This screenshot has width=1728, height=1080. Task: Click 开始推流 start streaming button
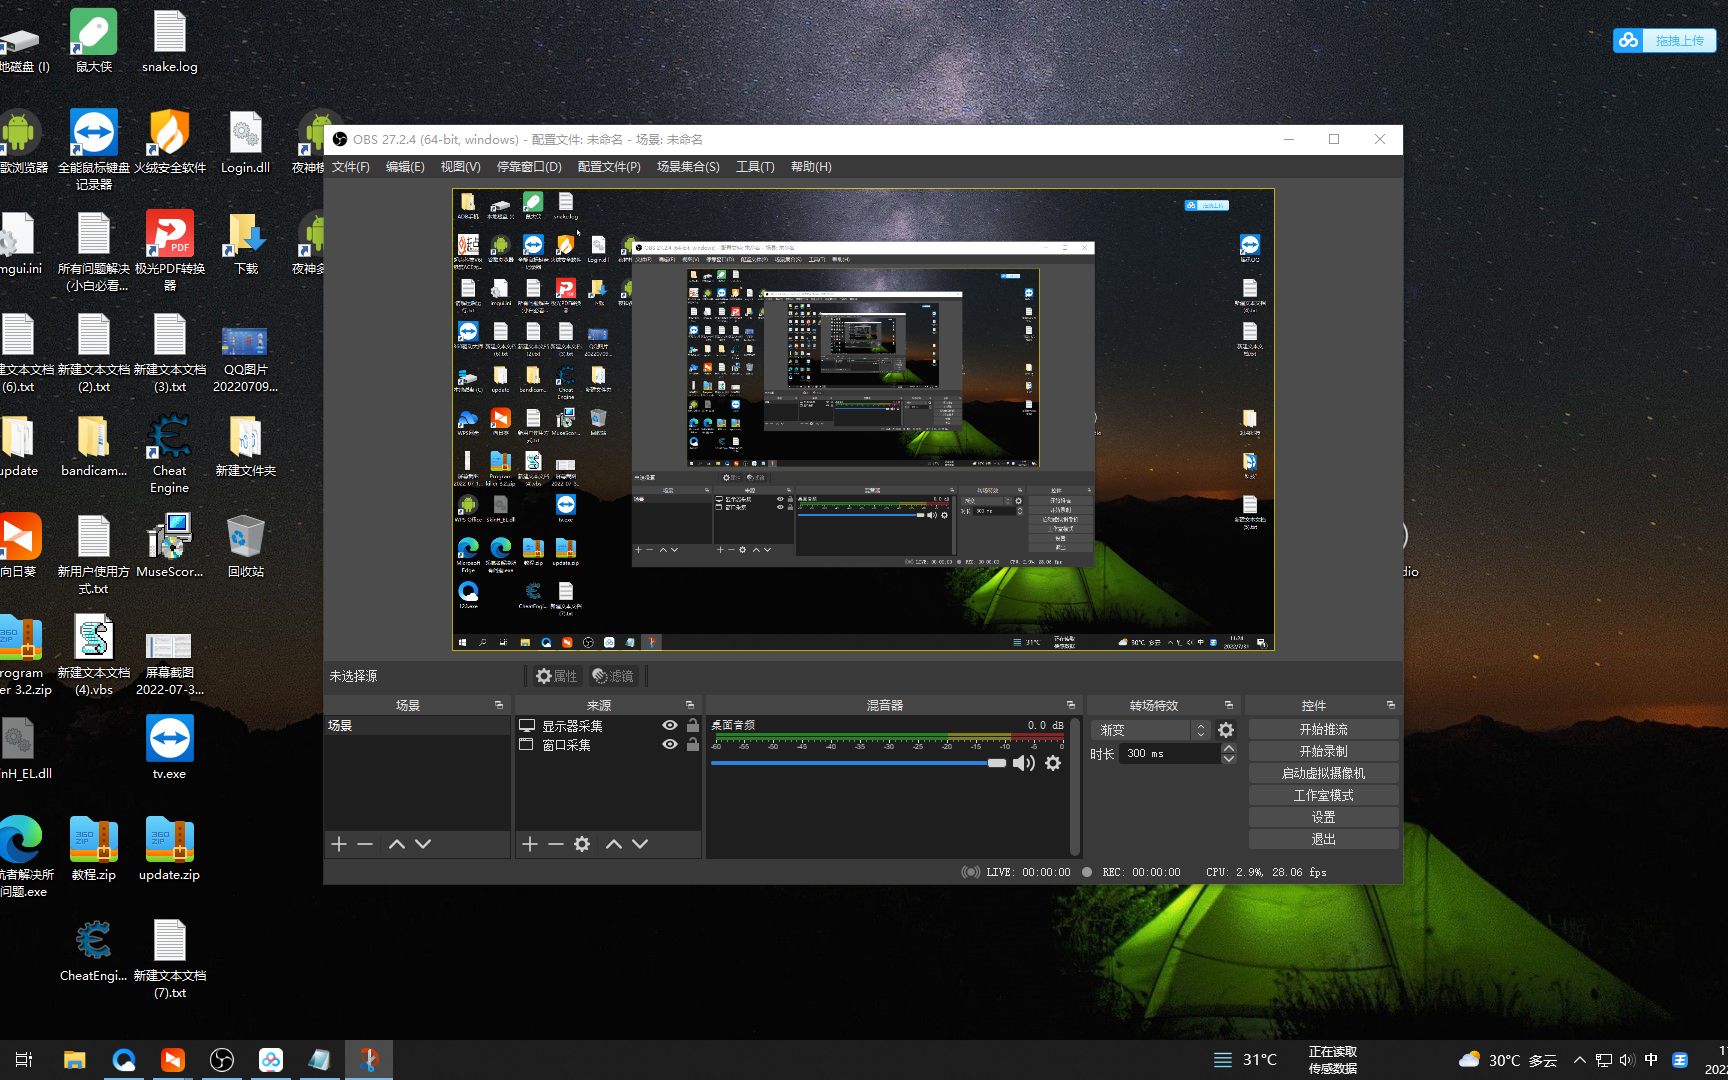click(1323, 729)
